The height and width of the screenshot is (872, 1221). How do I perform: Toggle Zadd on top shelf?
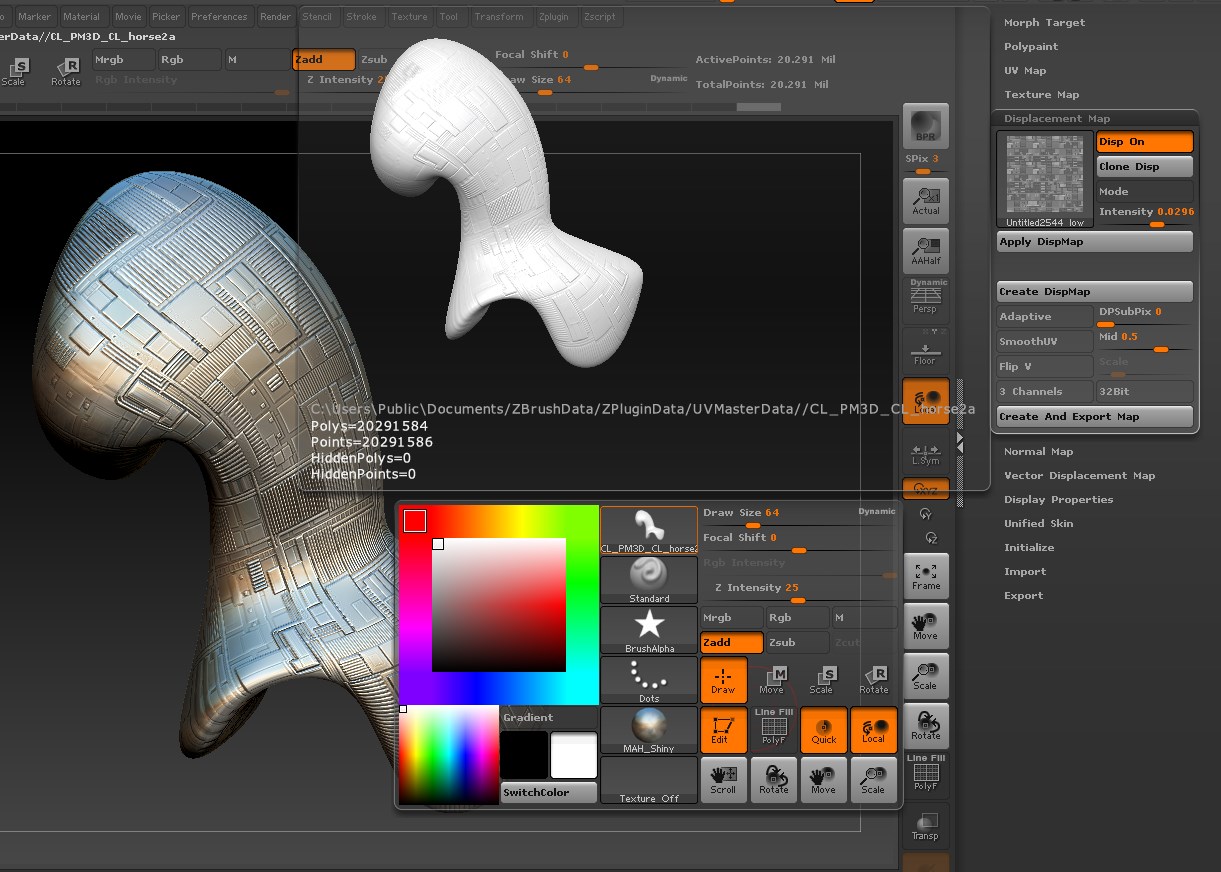pyautogui.click(x=323, y=60)
